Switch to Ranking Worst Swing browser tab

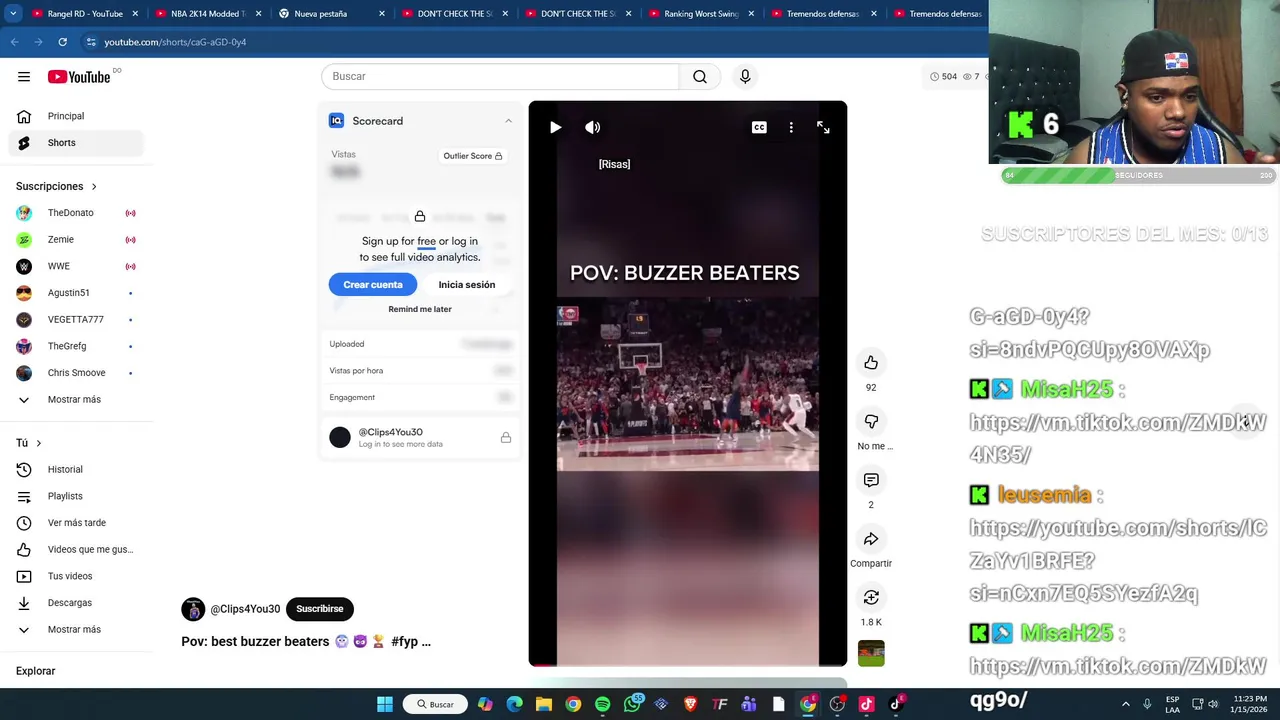point(700,14)
